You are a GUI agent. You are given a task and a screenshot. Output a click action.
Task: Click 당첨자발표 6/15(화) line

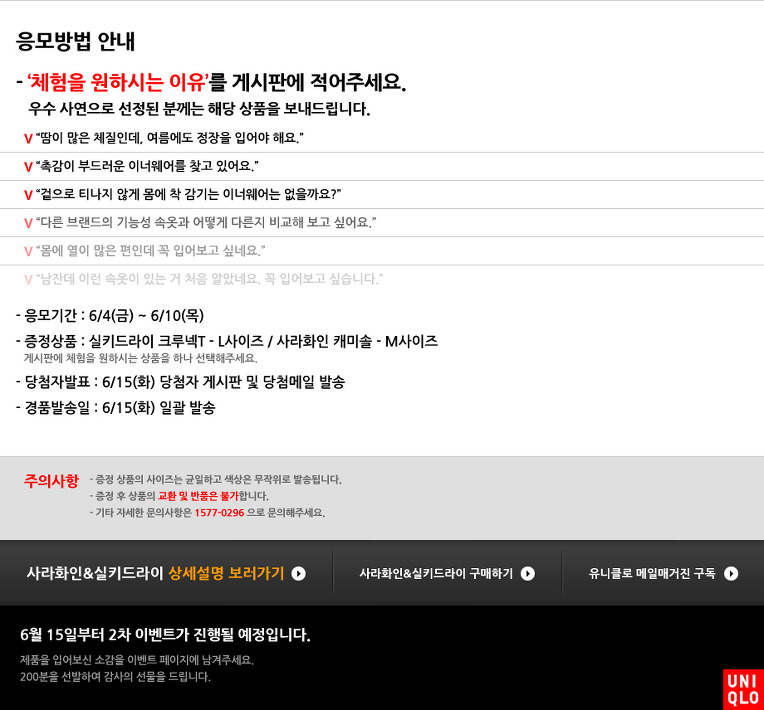pos(180,382)
